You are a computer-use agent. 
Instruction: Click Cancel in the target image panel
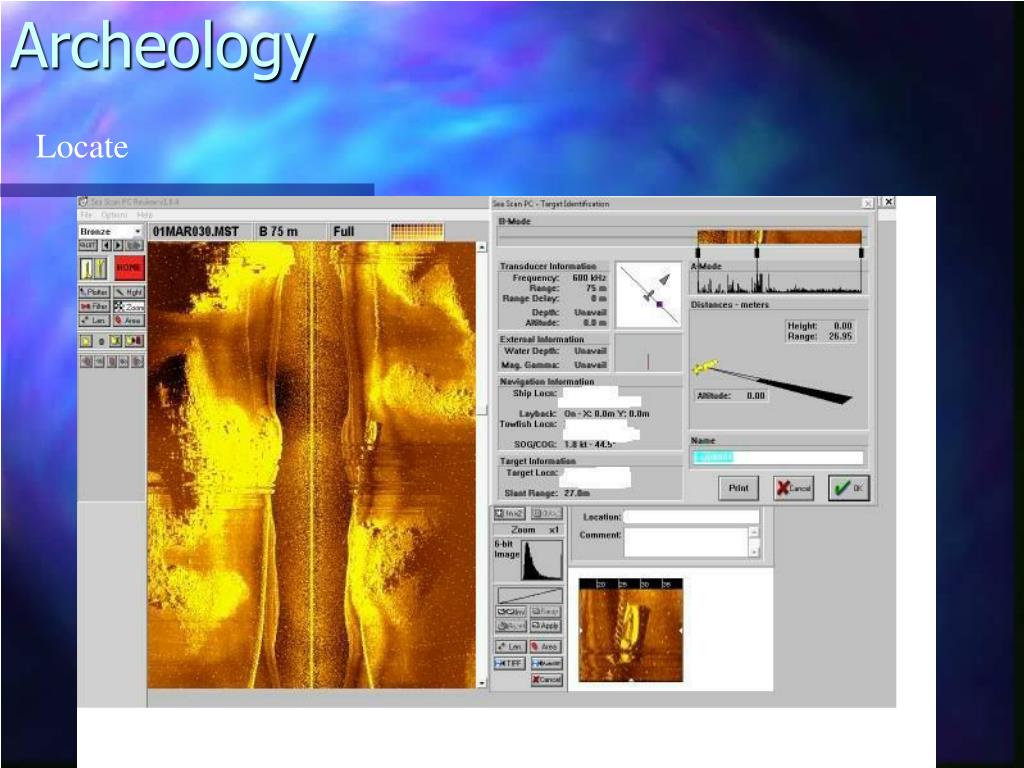pos(546,679)
